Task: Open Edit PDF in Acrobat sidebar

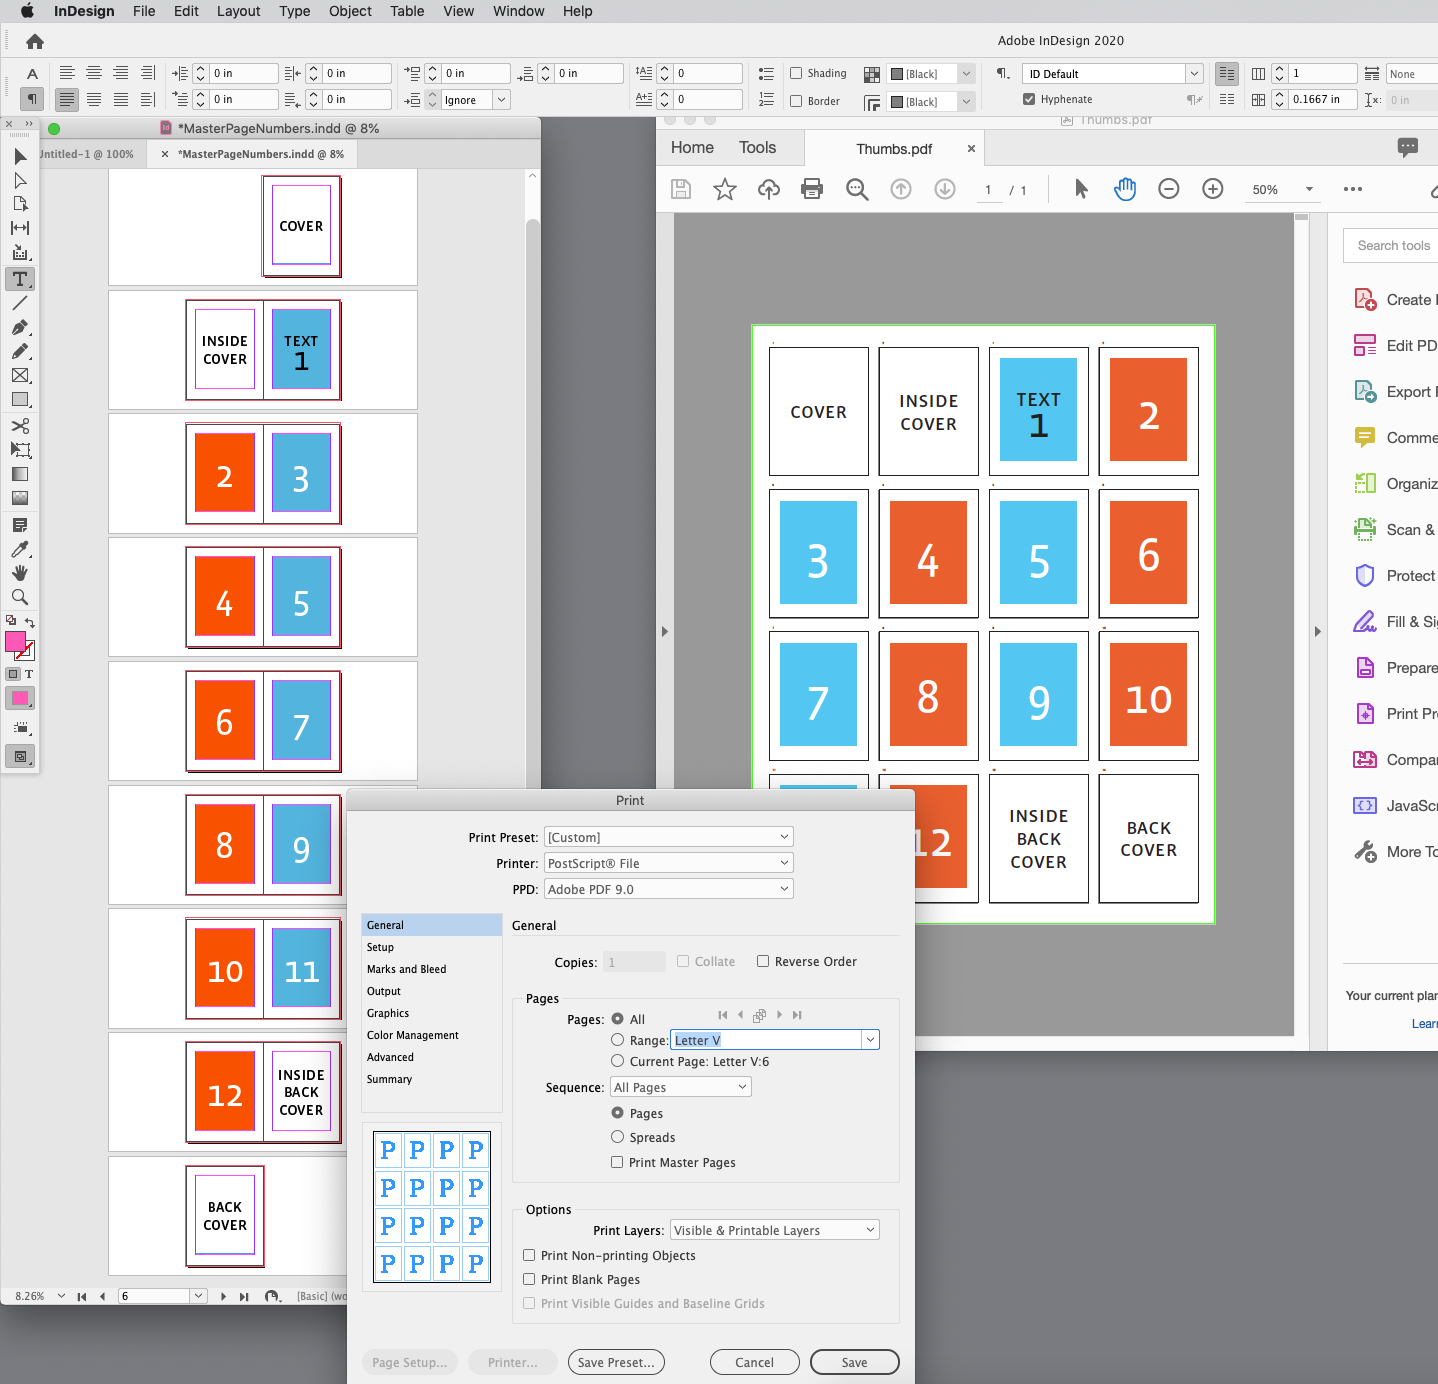Action: click(1398, 345)
